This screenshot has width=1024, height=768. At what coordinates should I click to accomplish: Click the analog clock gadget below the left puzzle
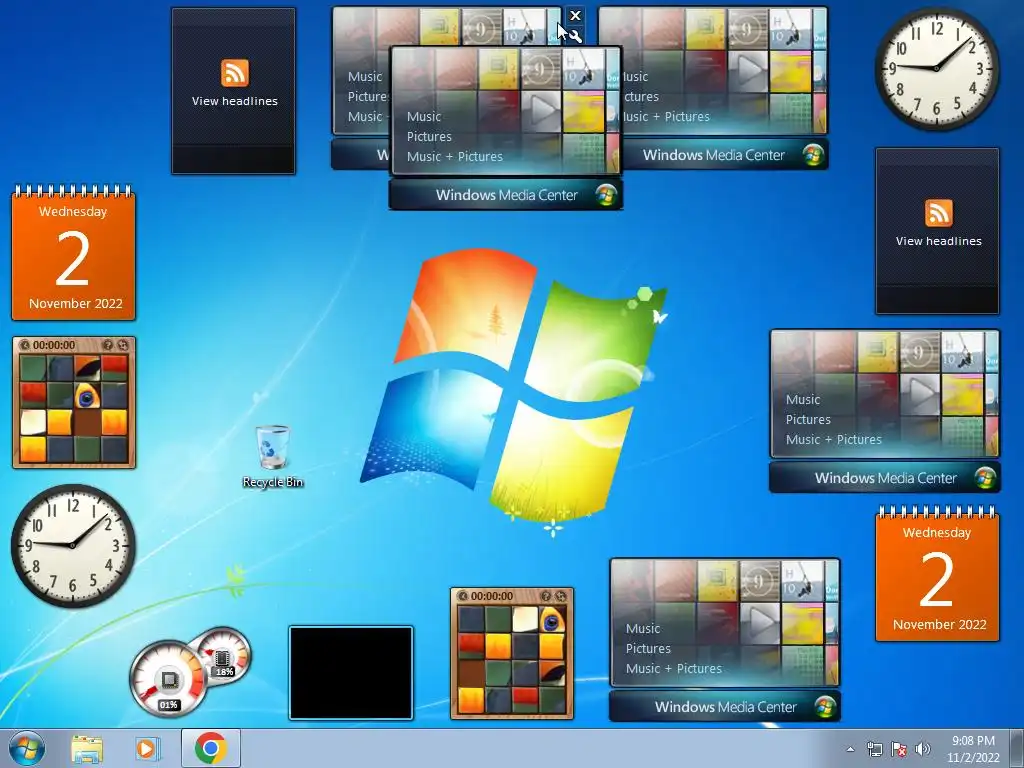[73, 545]
